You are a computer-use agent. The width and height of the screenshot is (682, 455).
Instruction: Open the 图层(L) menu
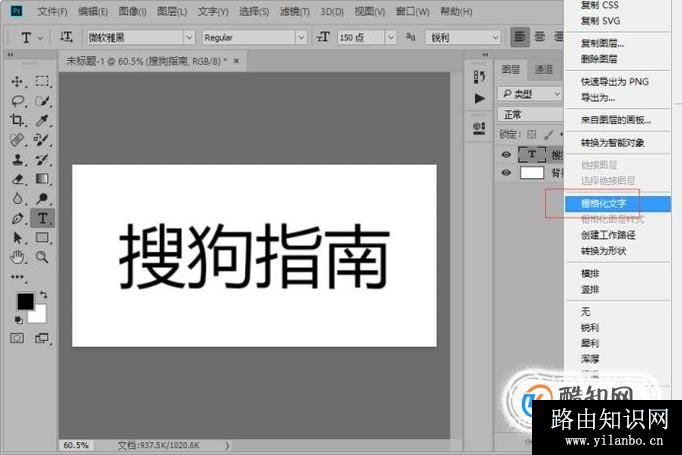(172, 12)
